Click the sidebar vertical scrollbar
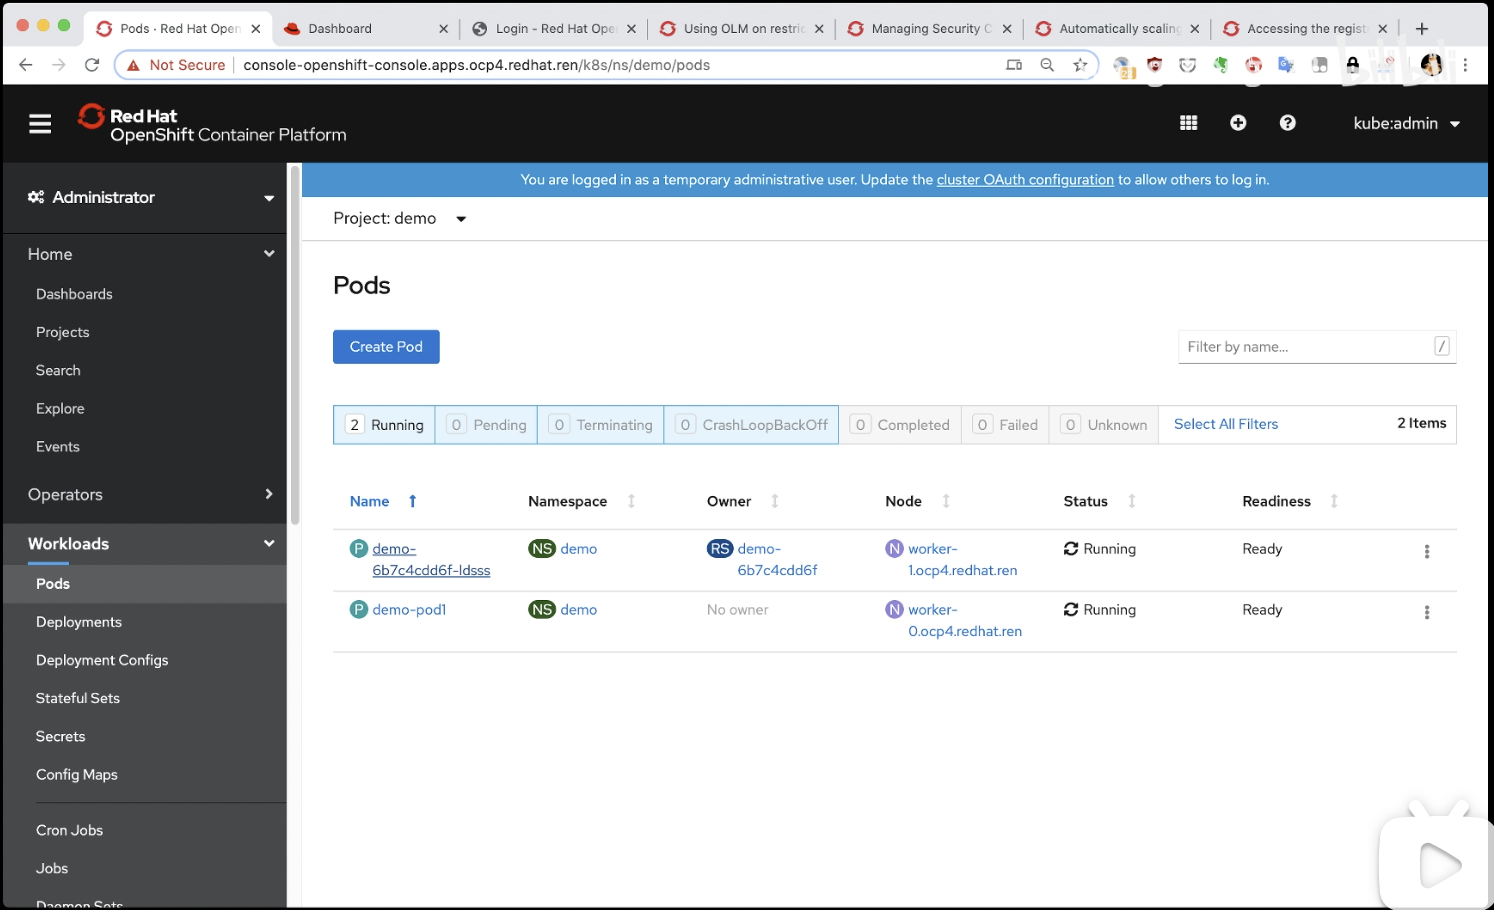Viewport: 1494px width, 910px height. pyautogui.click(x=294, y=350)
